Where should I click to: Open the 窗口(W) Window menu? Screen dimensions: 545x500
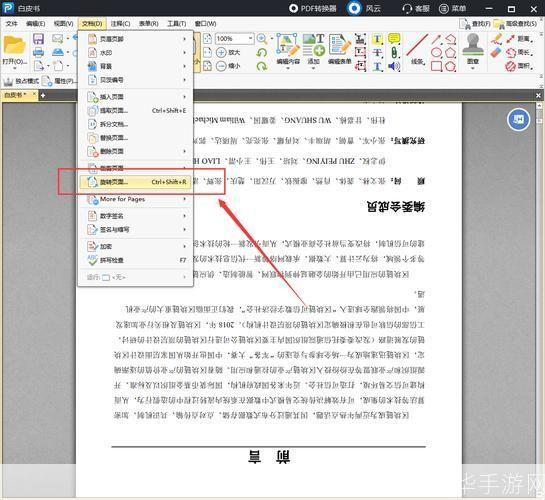tap(205, 24)
